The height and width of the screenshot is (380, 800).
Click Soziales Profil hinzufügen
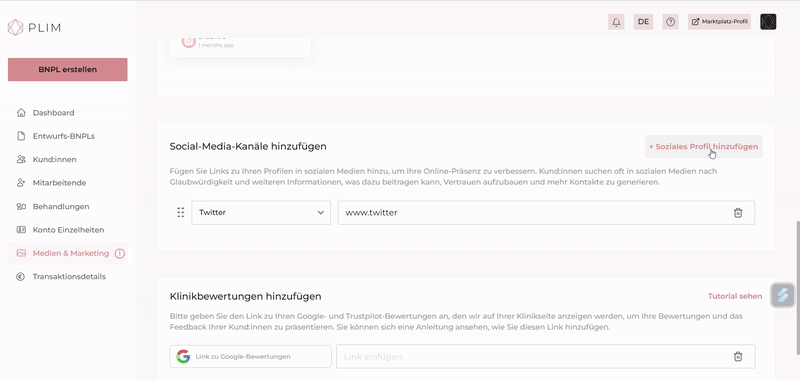click(x=704, y=146)
